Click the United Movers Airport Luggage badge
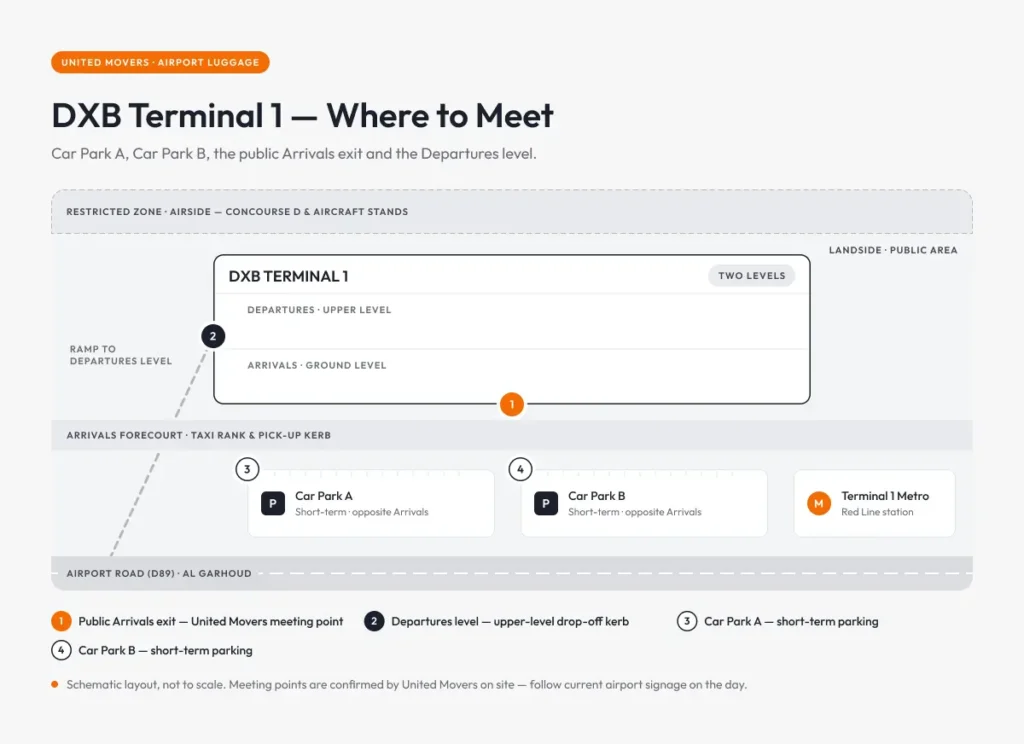 [160, 62]
